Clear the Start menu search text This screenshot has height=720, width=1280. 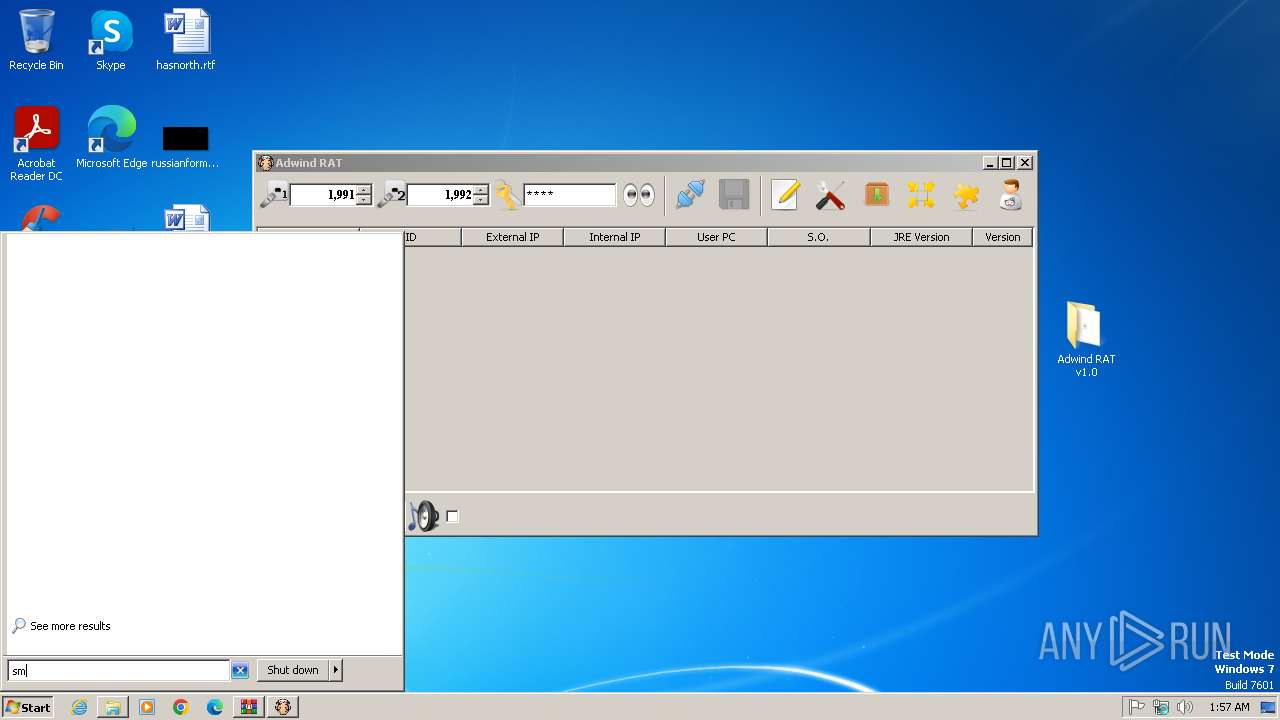240,670
